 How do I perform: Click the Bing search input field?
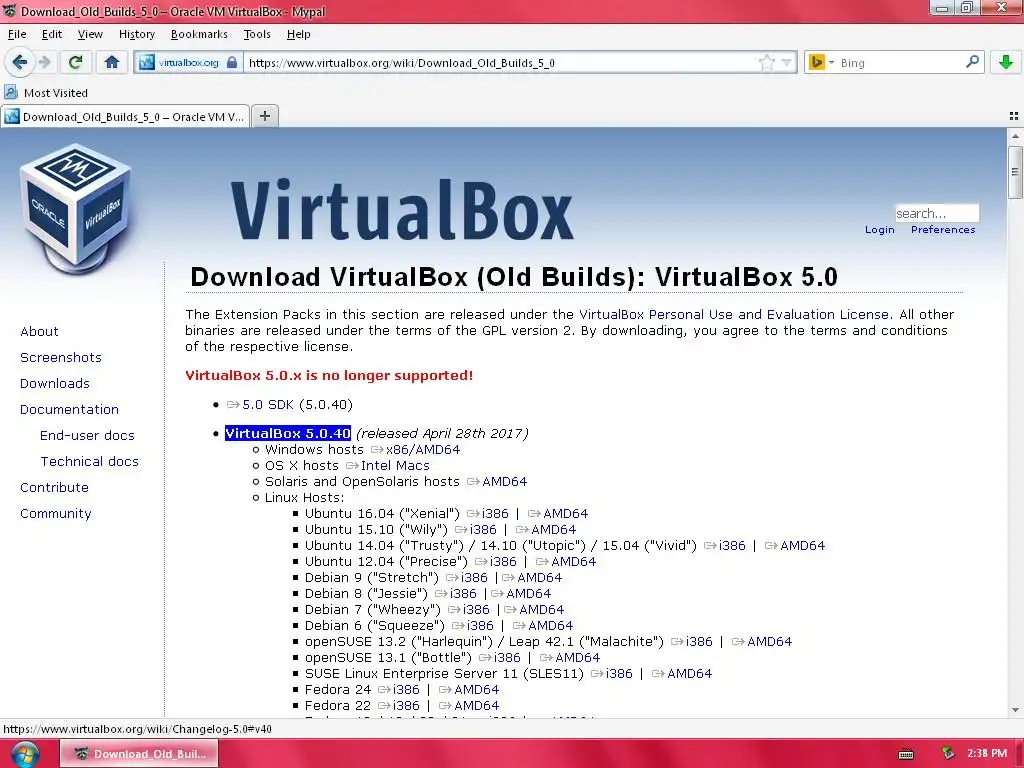[x=900, y=63]
